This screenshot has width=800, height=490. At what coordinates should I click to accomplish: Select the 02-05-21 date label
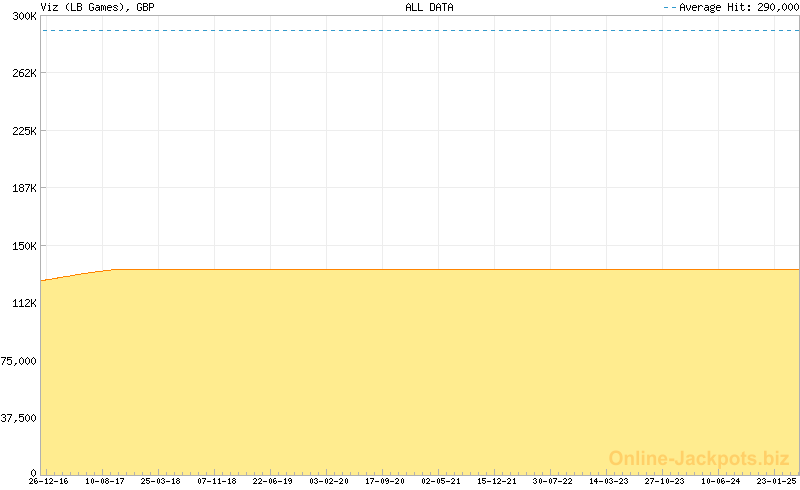440,481
